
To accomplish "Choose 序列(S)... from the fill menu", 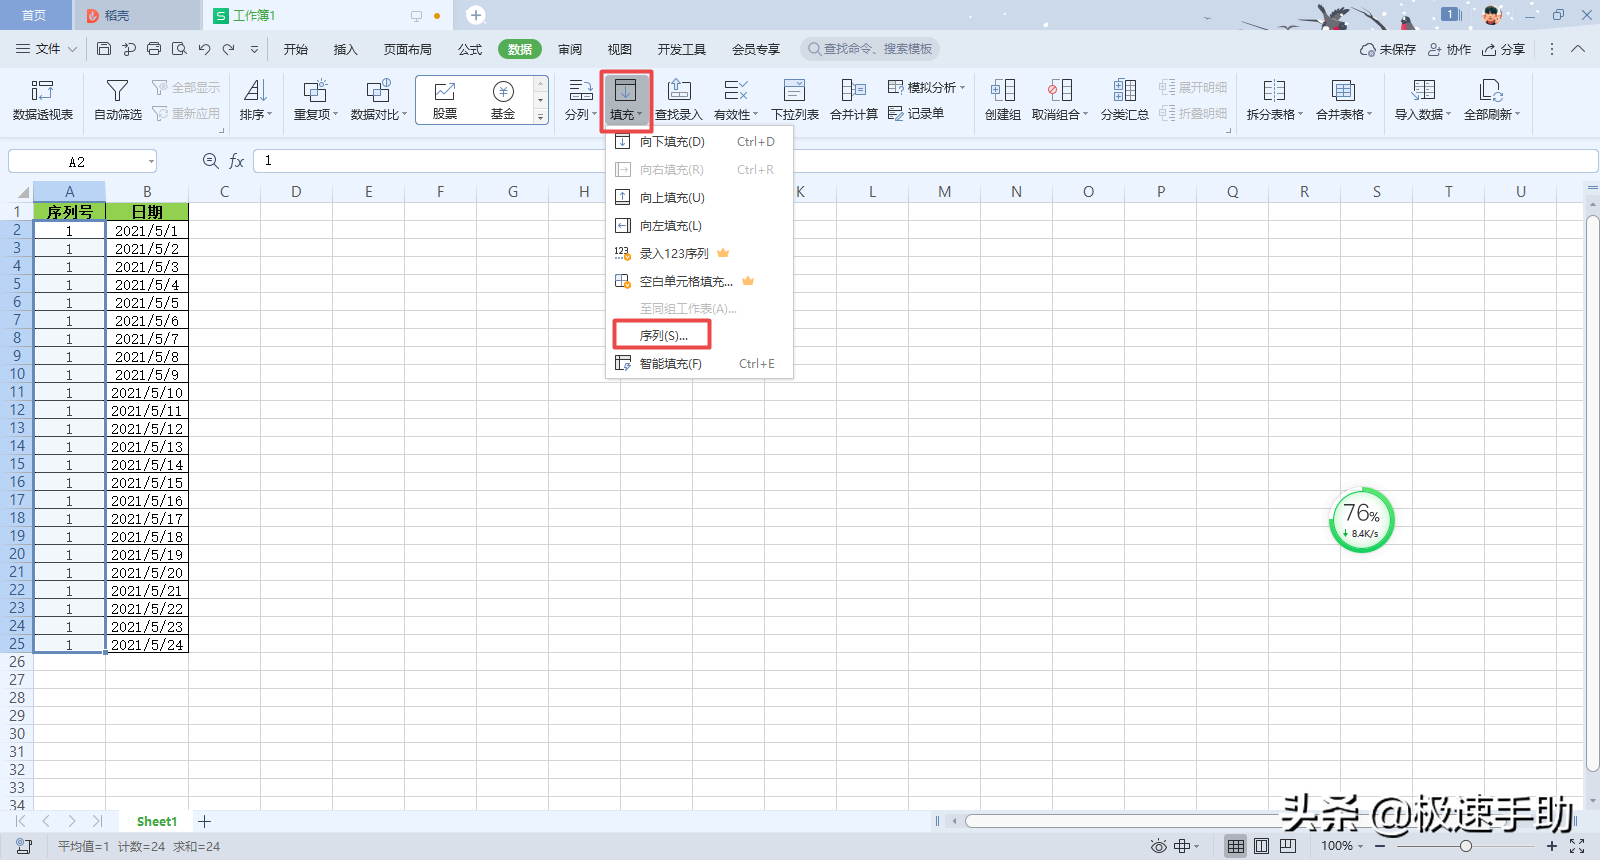I will (663, 336).
